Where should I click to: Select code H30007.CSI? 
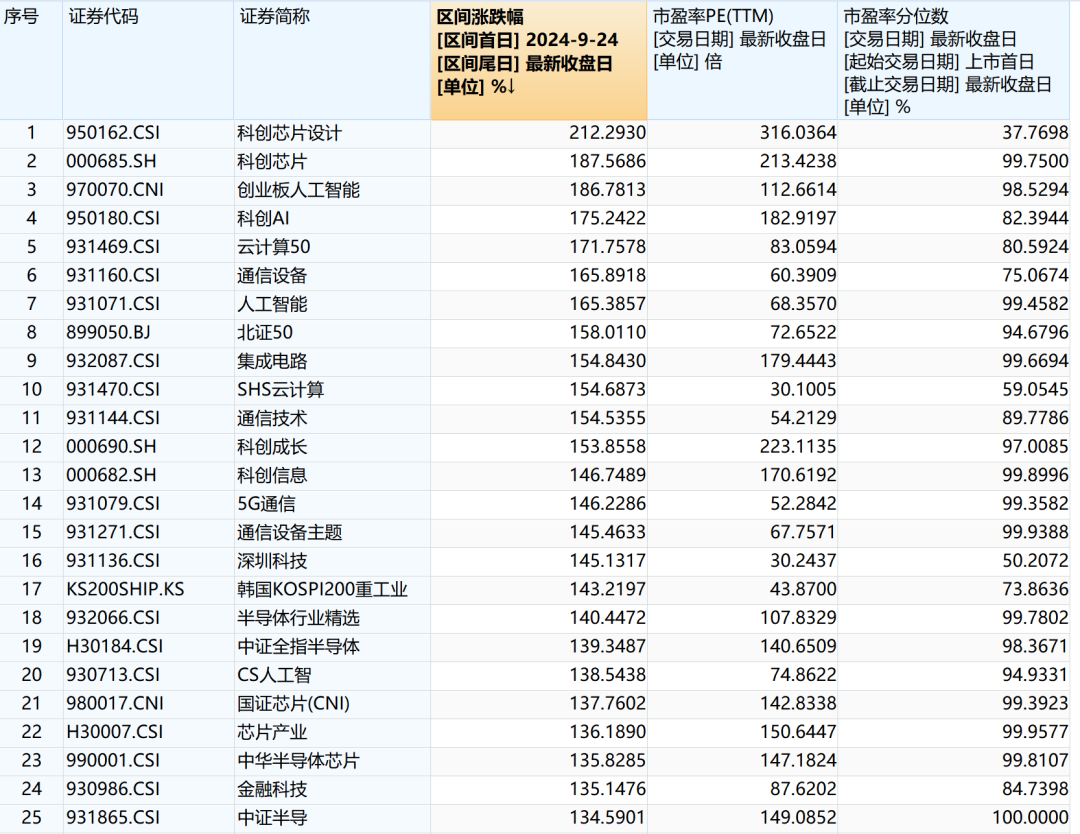pyautogui.click(x=114, y=732)
